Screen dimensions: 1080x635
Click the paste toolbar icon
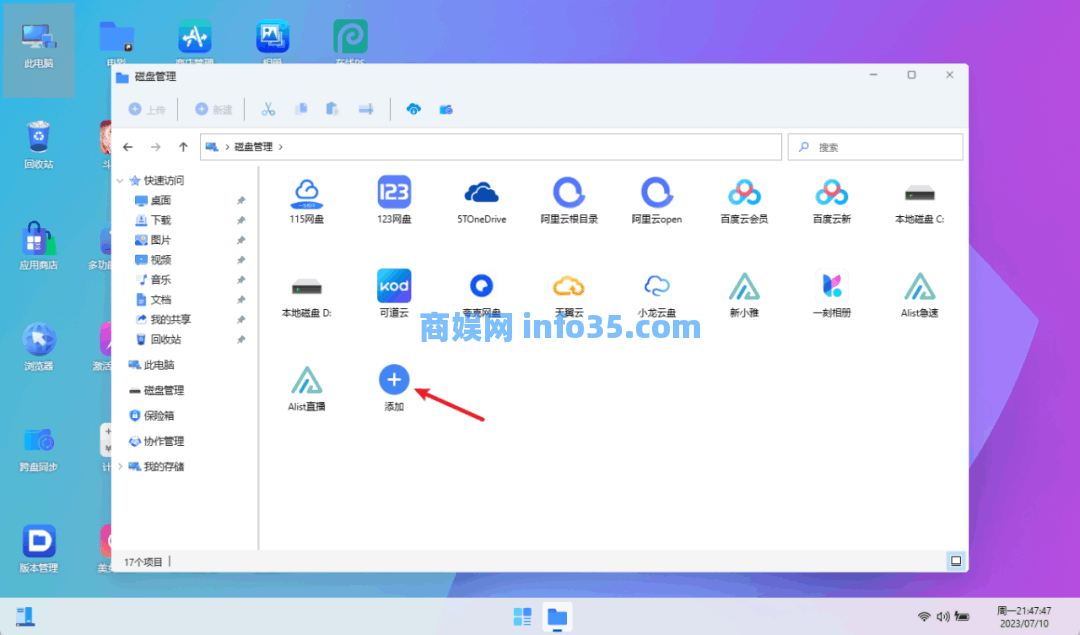(x=333, y=110)
